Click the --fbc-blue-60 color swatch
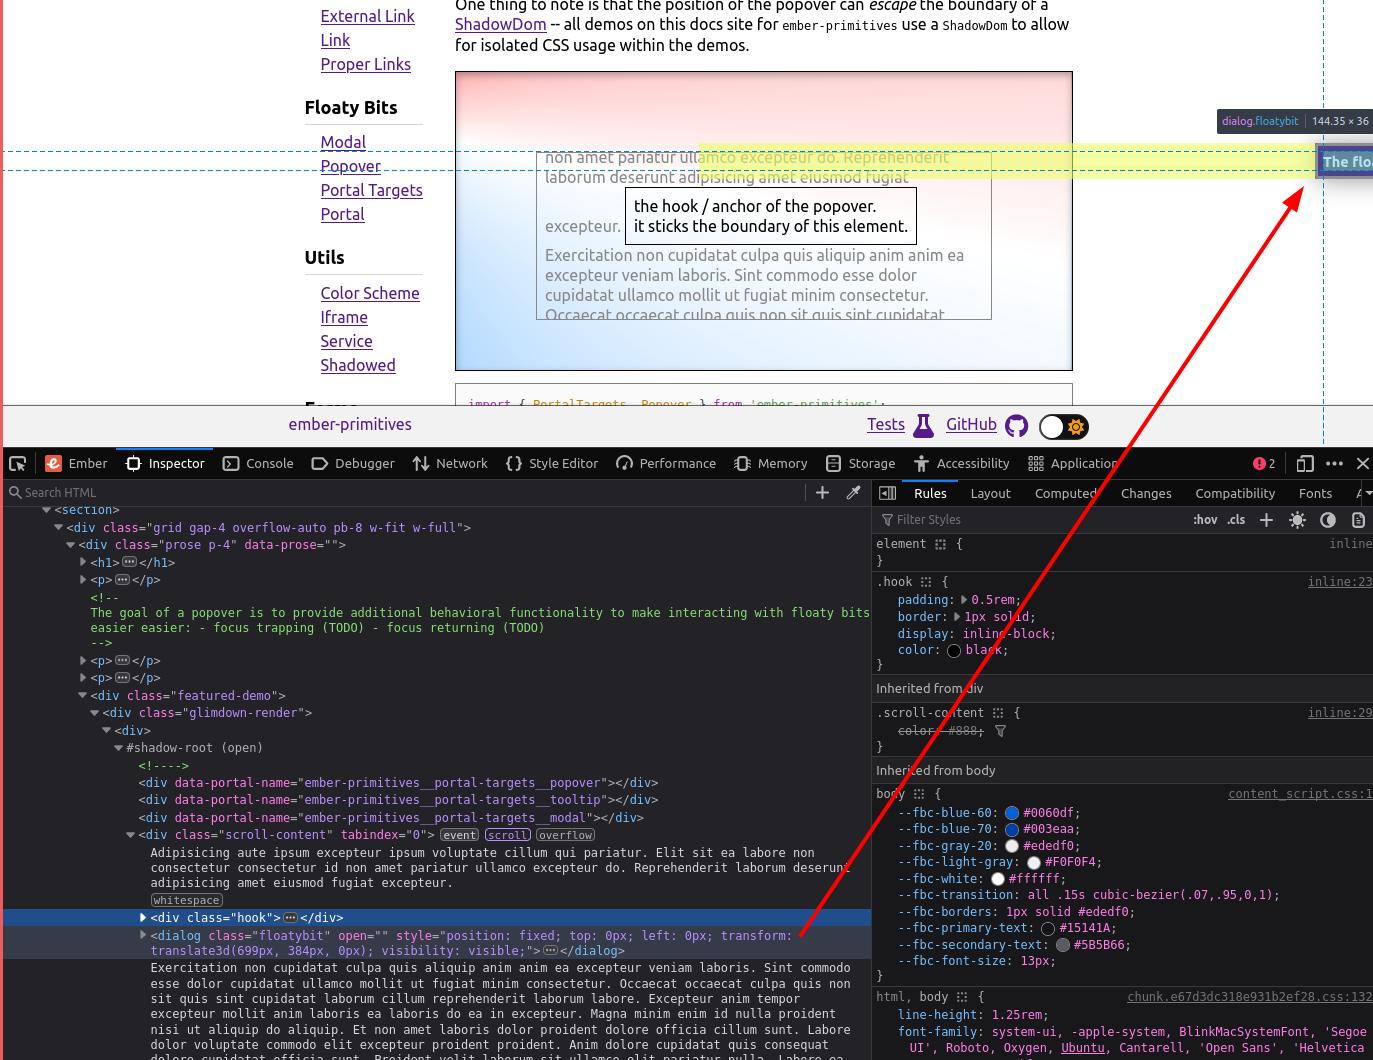This screenshot has height=1060, width=1373. (1011, 813)
